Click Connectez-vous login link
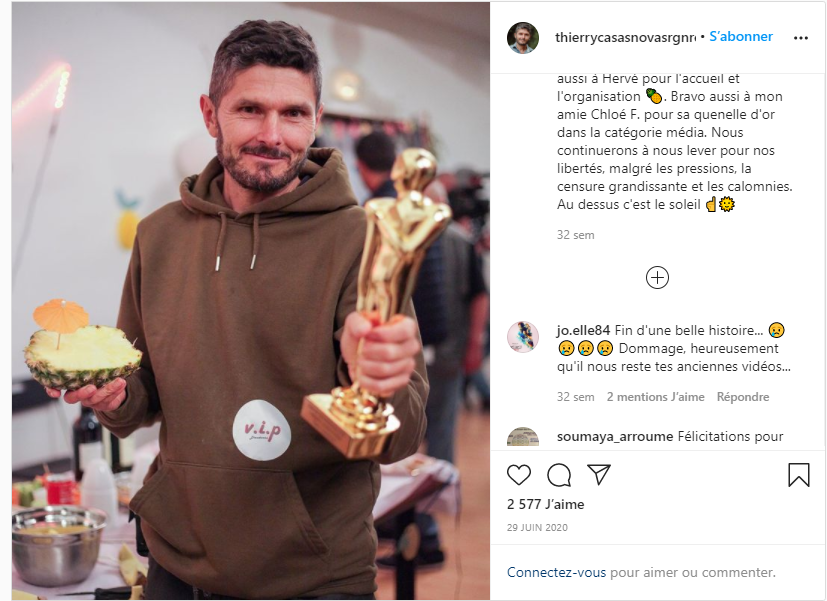The height and width of the screenshot is (601, 827). click(556, 572)
